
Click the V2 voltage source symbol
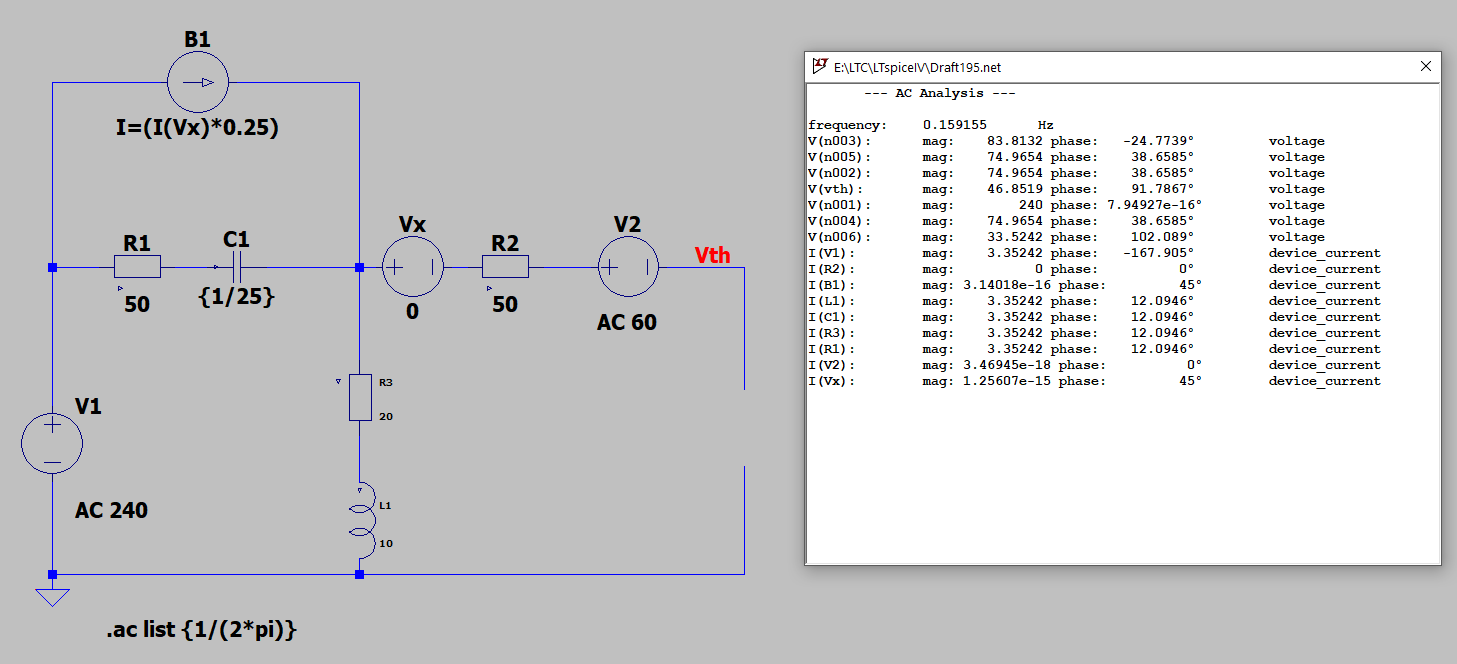click(628, 267)
